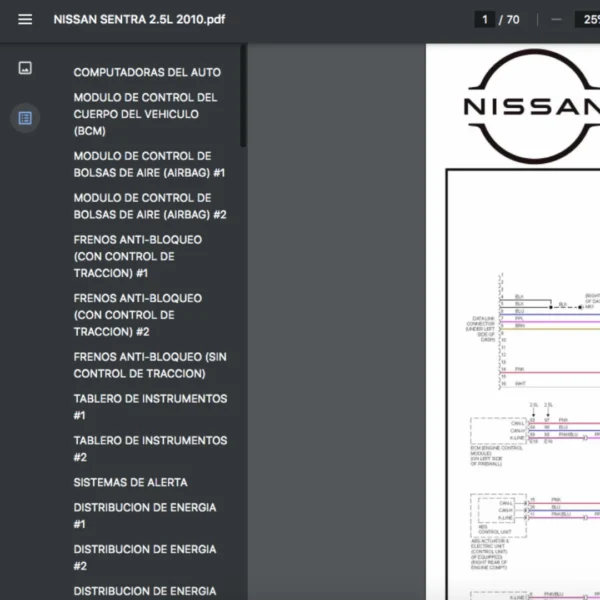Jump to BOLSAS DE AIRE (AIRBAG) #2 section
The width and height of the screenshot is (600, 600).
tap(149, 206)
